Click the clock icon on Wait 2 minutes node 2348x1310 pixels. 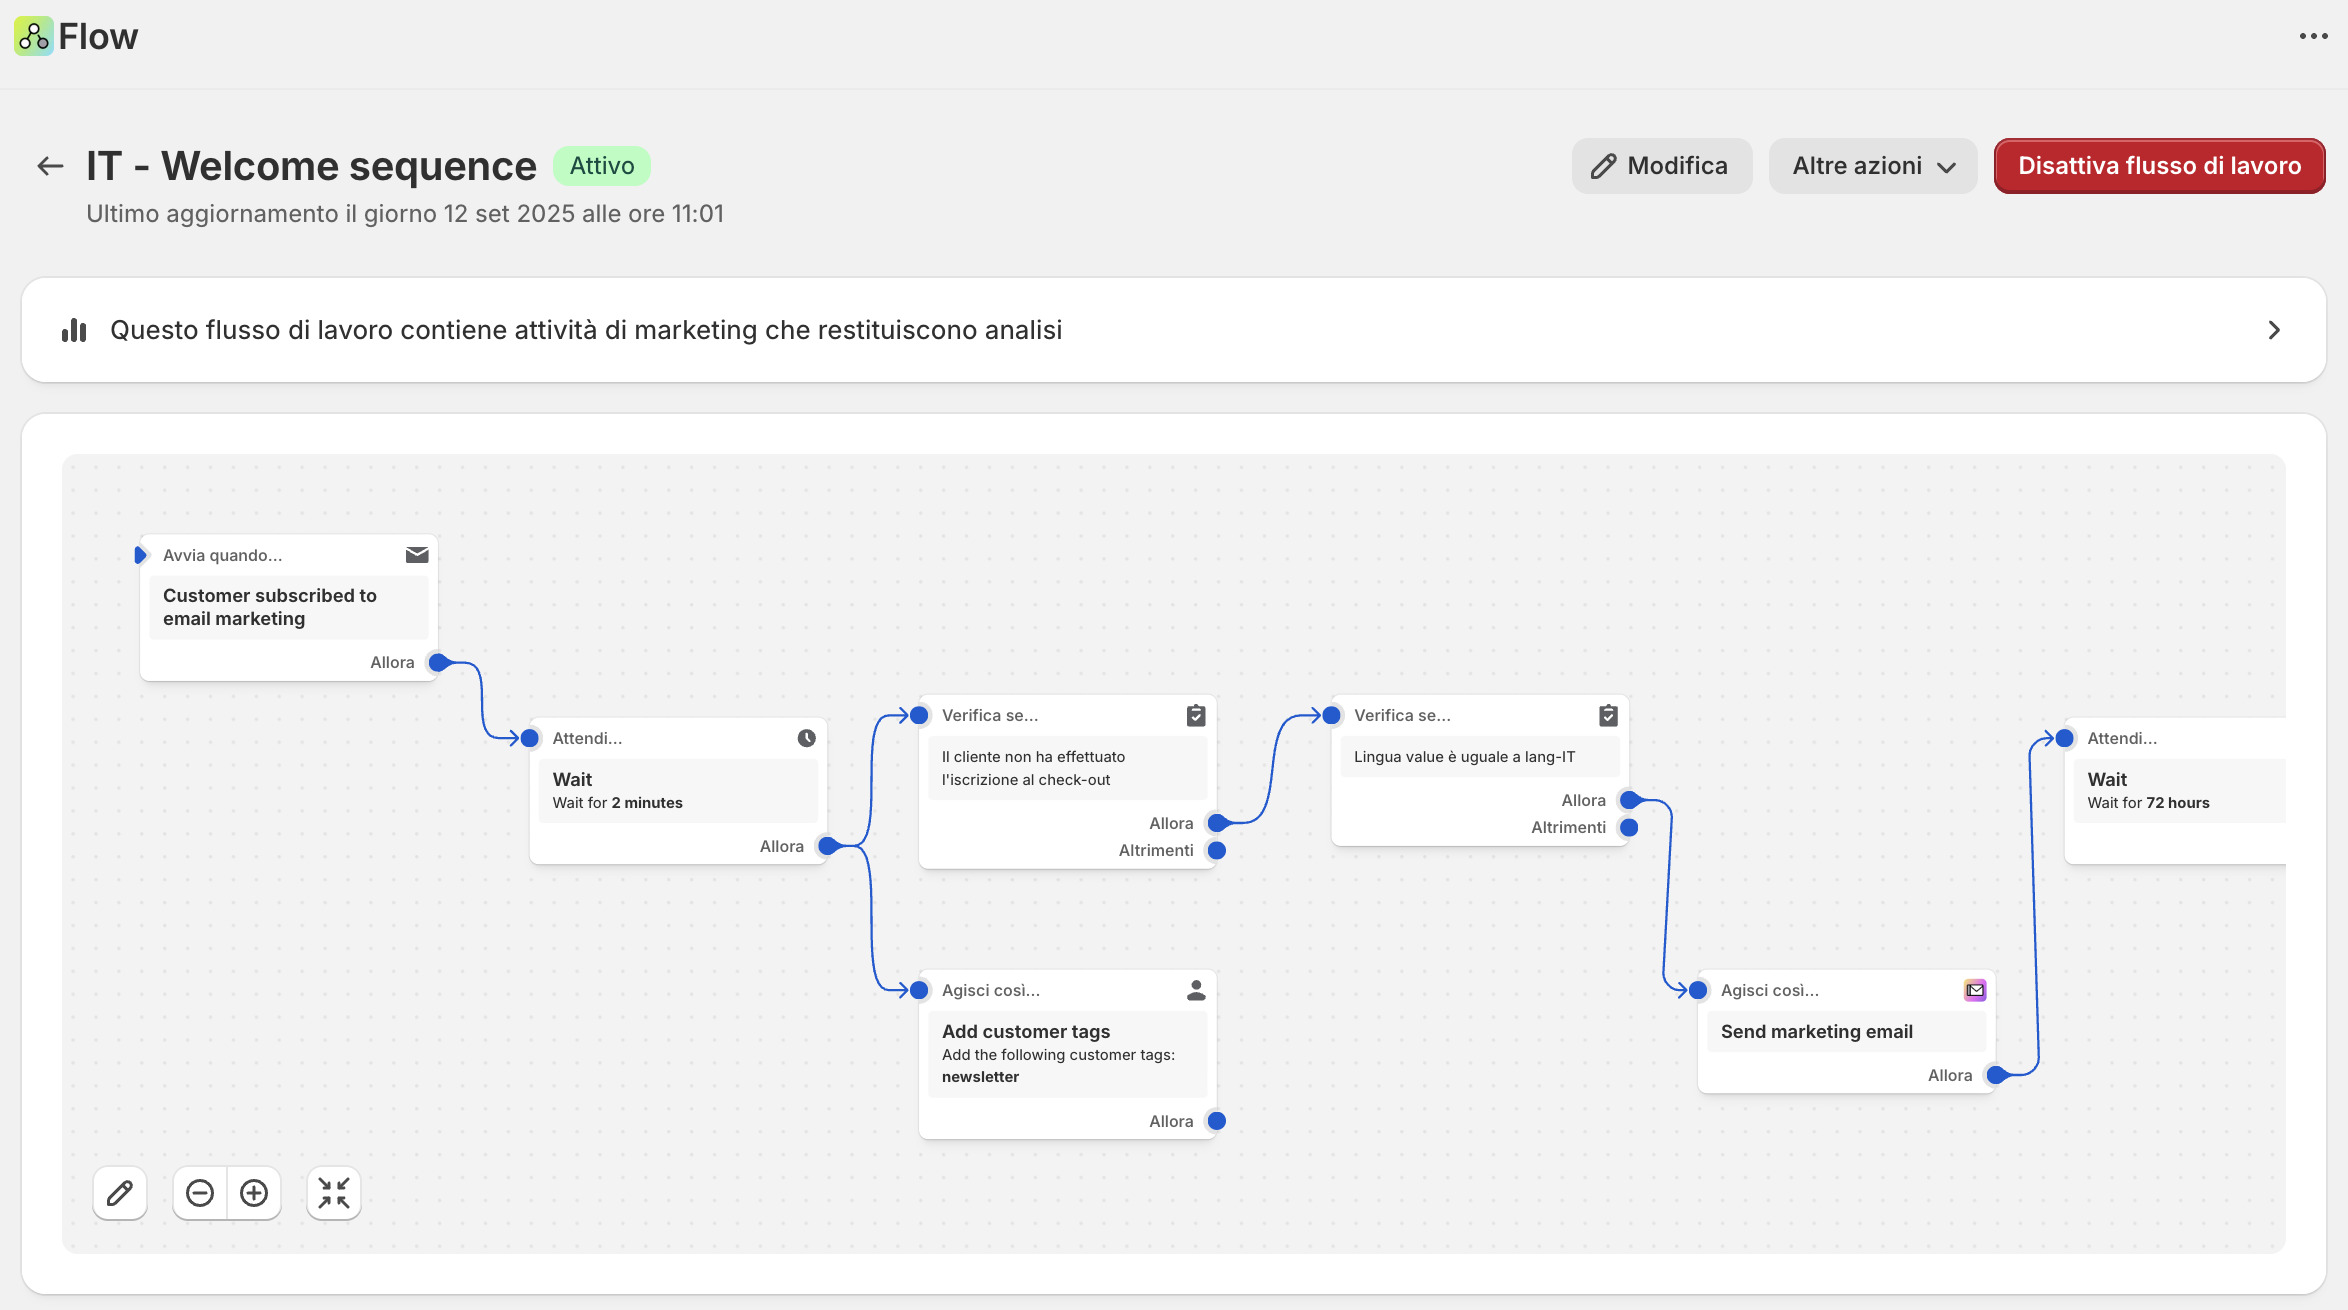click(x=806, y=738)
